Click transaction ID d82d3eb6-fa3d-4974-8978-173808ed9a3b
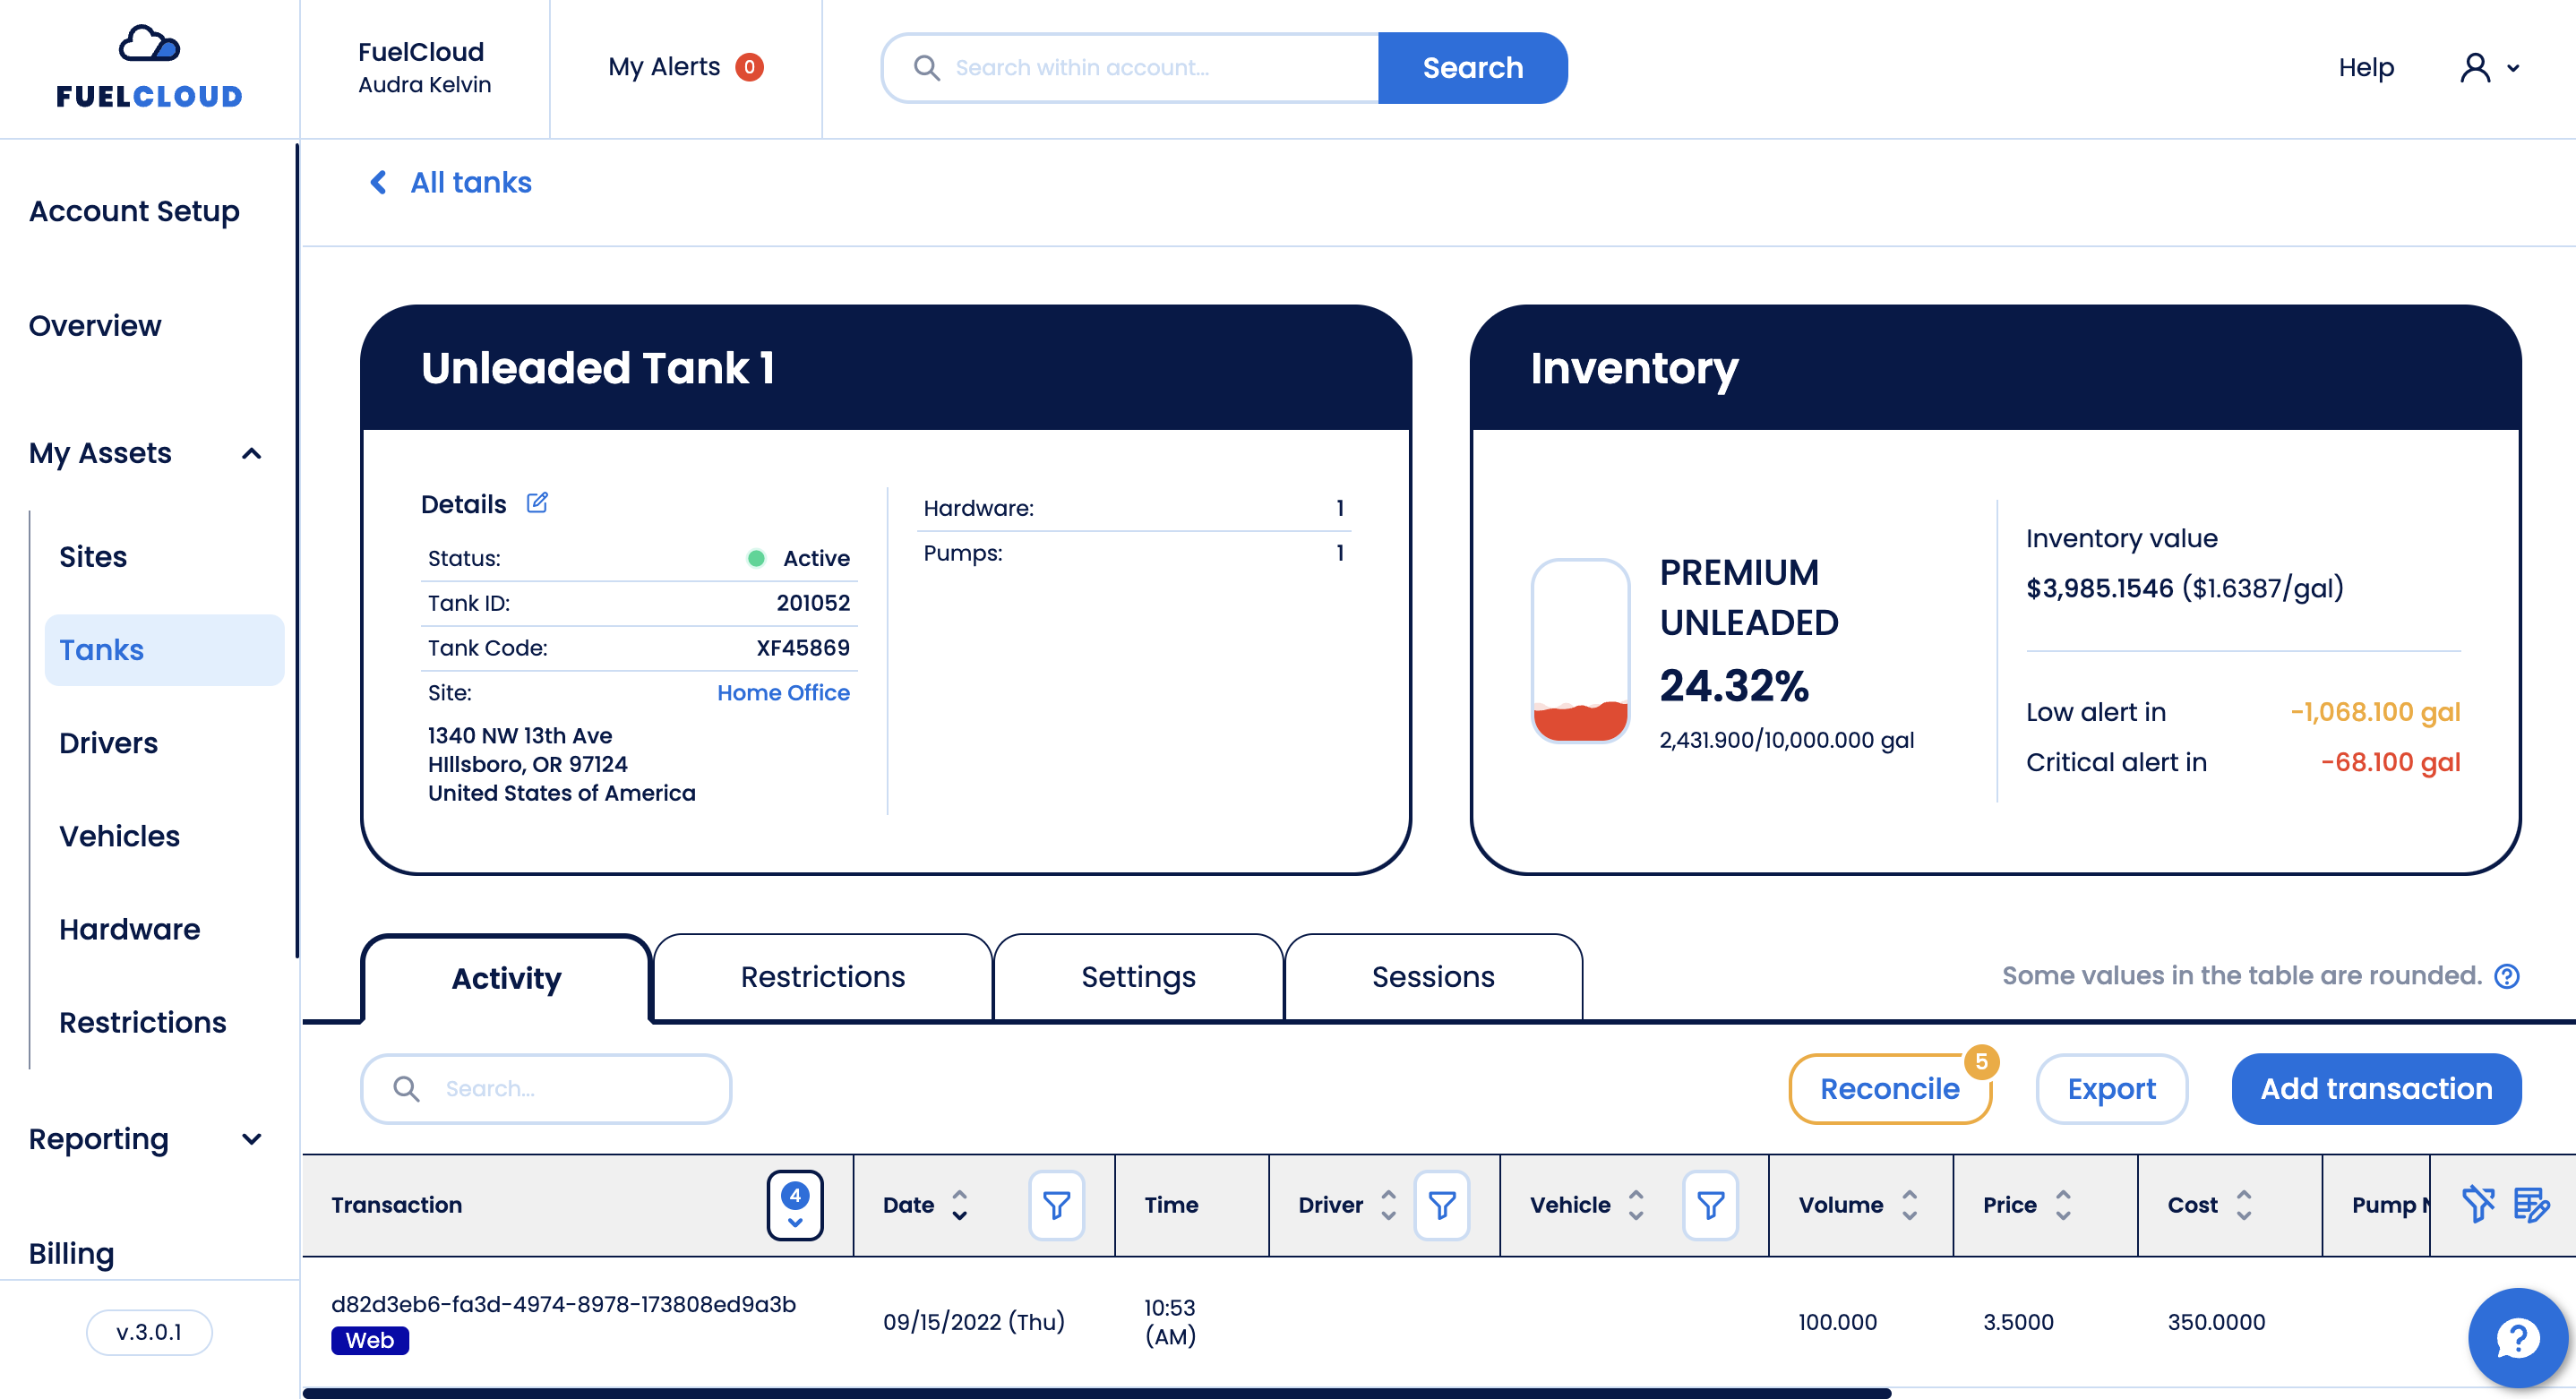 tap(563, 1305)
